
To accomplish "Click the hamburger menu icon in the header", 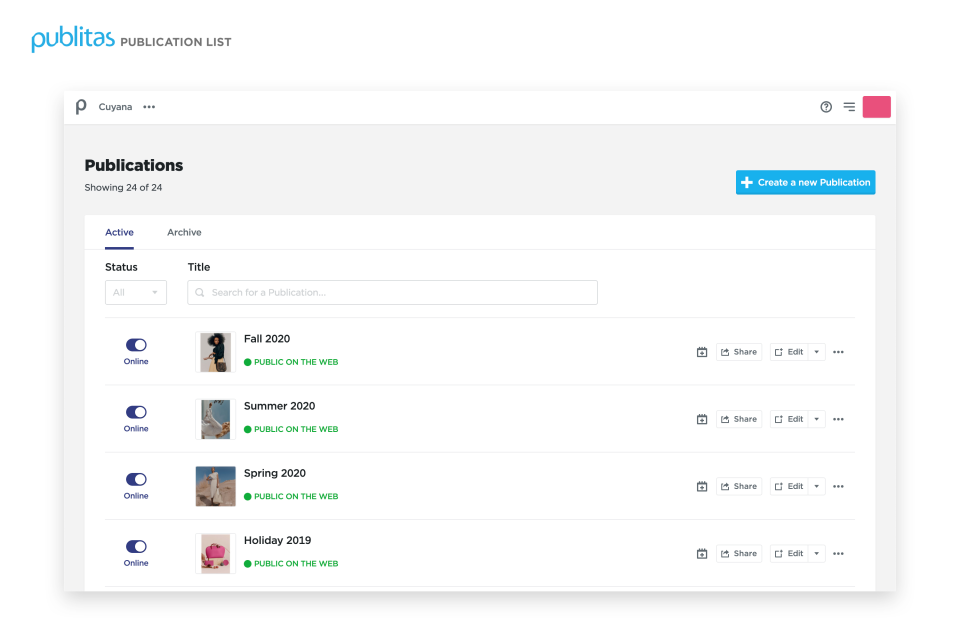I will click(x=849, y=106).
